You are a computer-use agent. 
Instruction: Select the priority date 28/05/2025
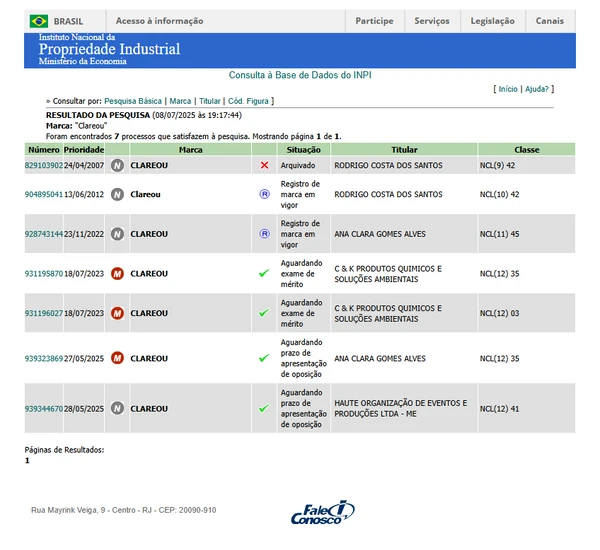(x=84, y=408)
